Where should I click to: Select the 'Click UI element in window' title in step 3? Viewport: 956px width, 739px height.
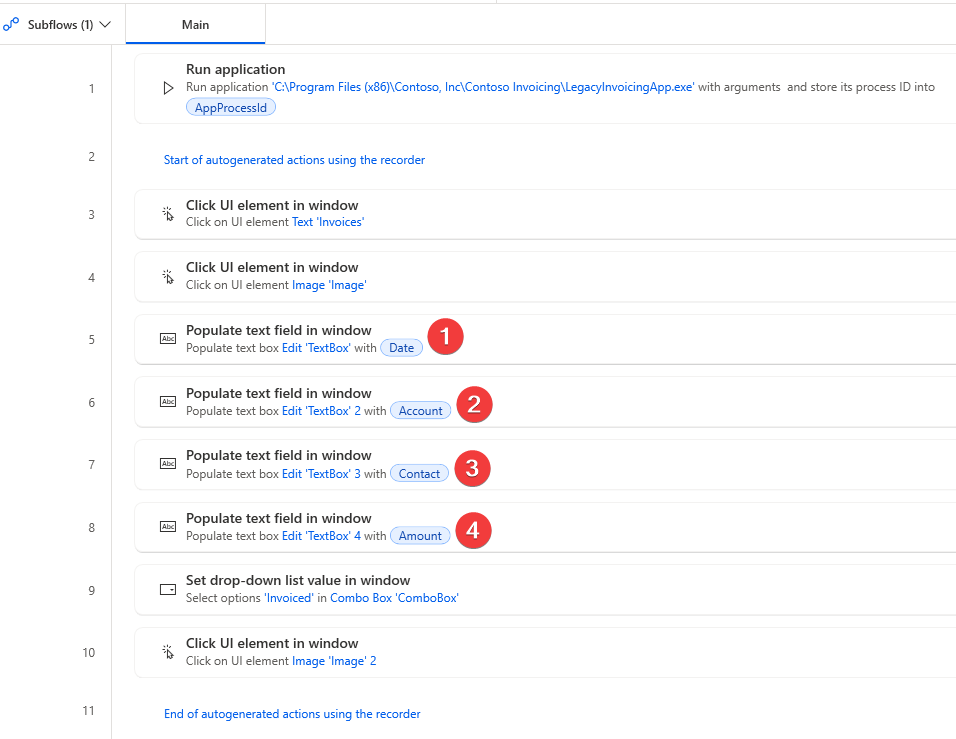272,205
